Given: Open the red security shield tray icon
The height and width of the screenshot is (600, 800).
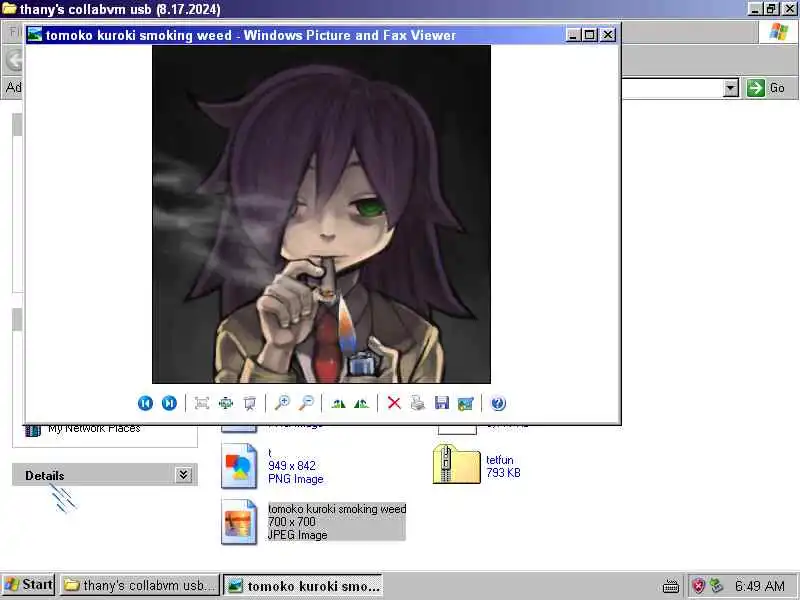Looking at the screenshot, I should point(698,585).
